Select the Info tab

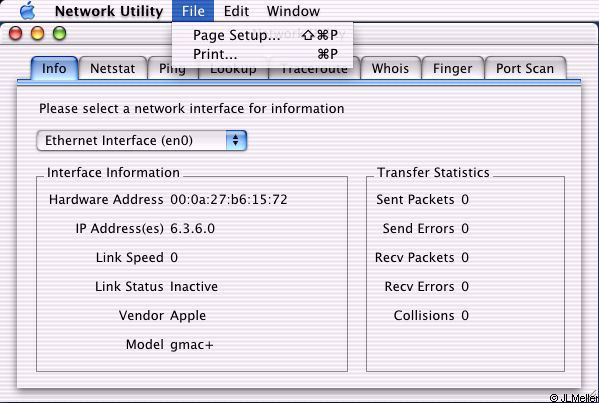point(54,68)
